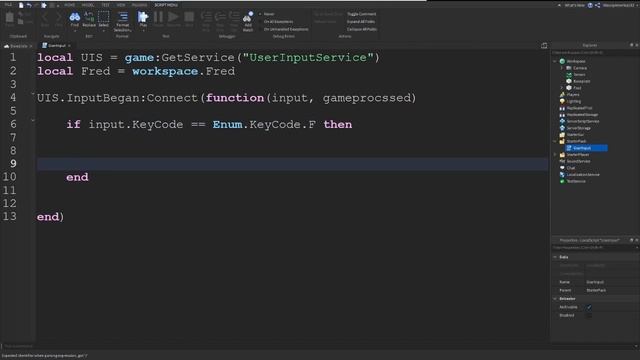Click the Workspace globe icon in Explorer

pyautogui.click(x=562, y=61)
